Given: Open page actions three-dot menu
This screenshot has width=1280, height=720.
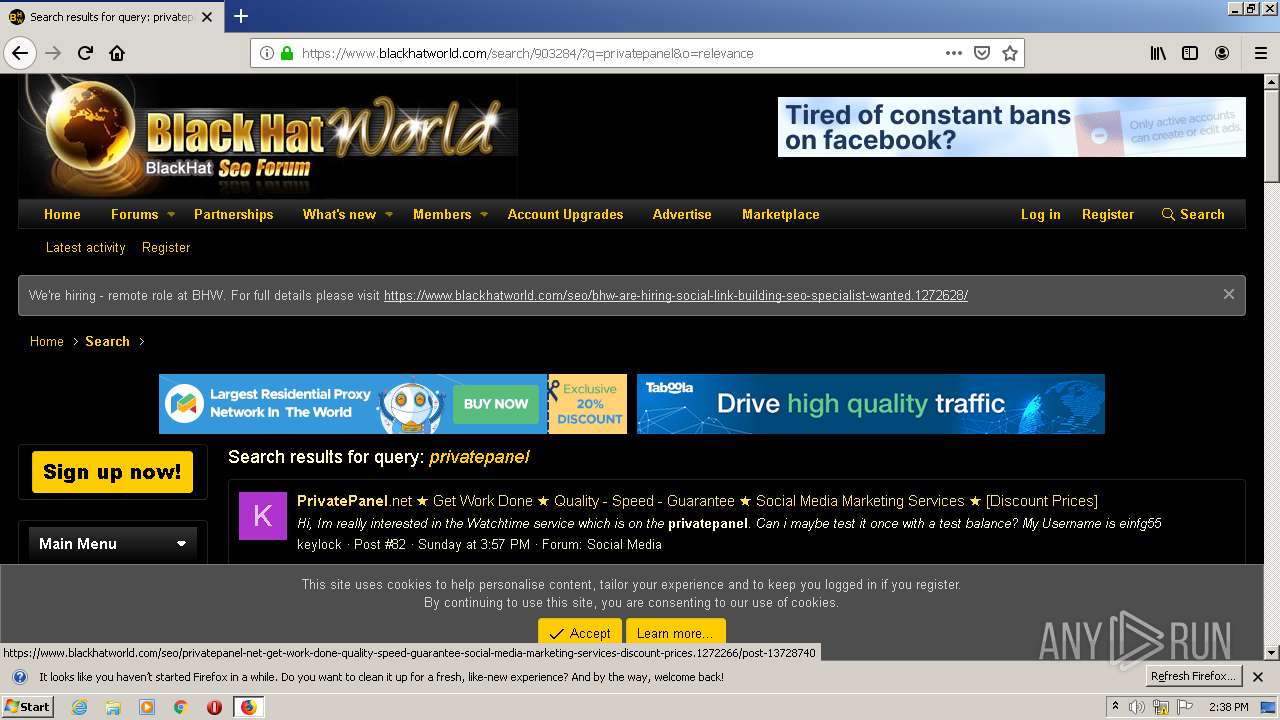Looking at the screenshot, I should [x=954, y=53].
